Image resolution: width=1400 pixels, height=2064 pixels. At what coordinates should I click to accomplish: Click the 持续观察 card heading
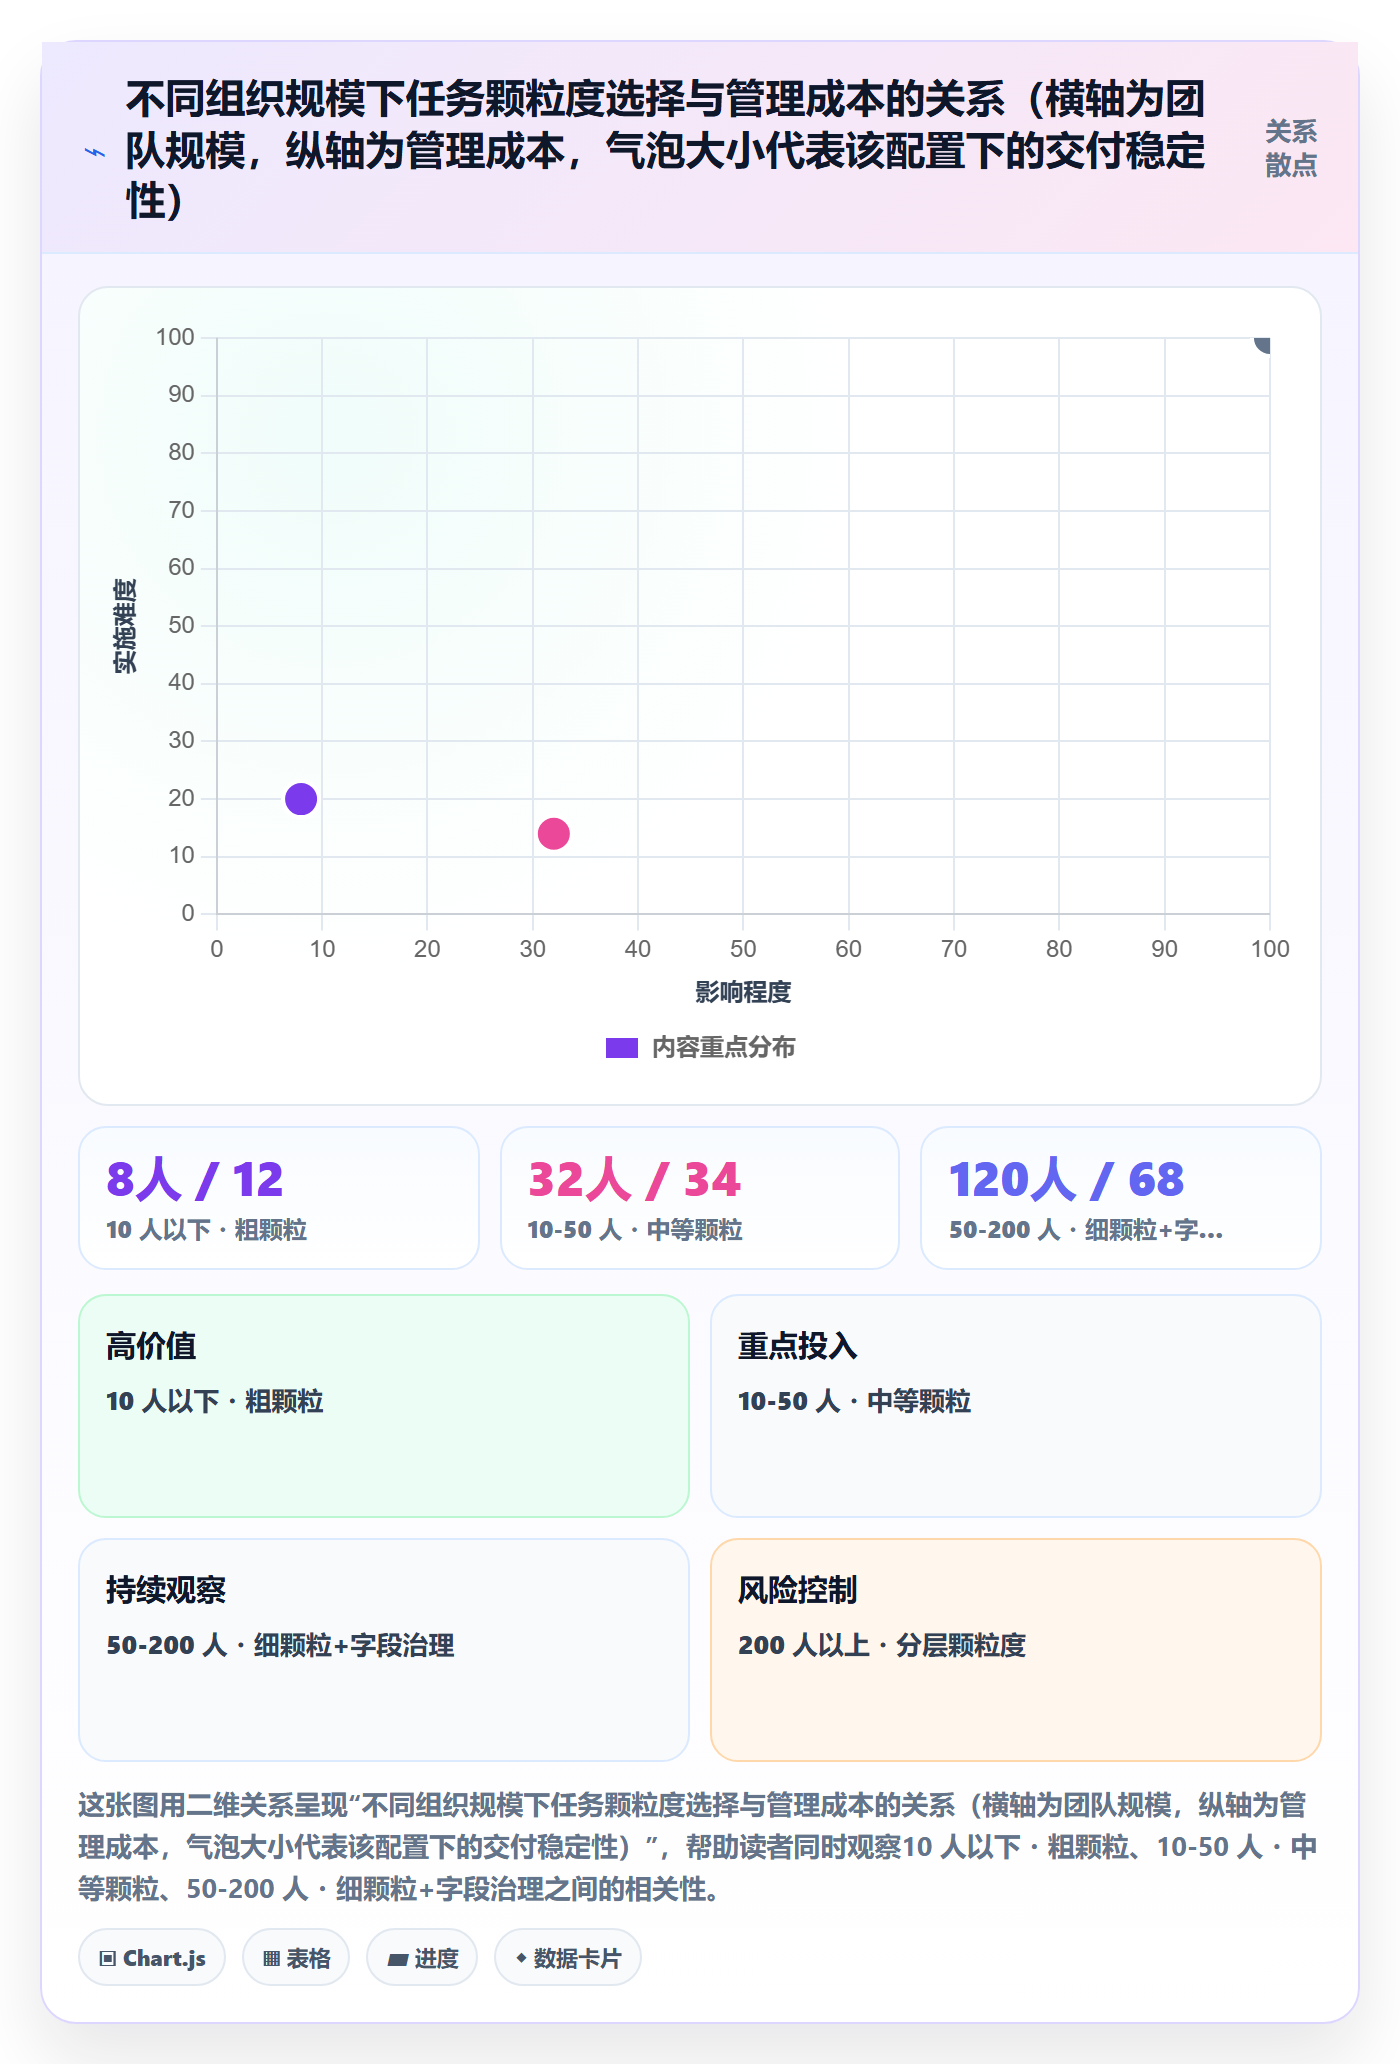click(166, 1590)
